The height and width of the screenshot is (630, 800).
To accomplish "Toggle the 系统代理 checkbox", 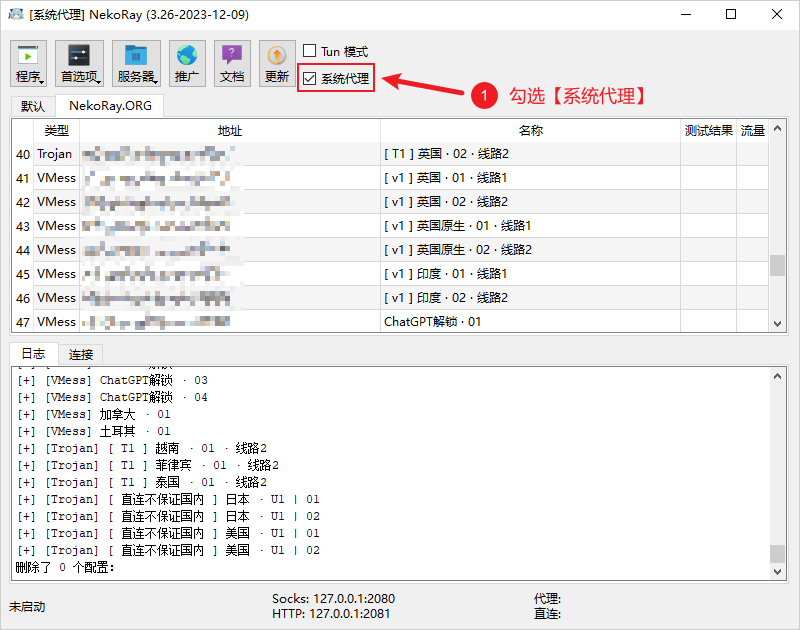I will pyautogui.click(x=310, y=78).
